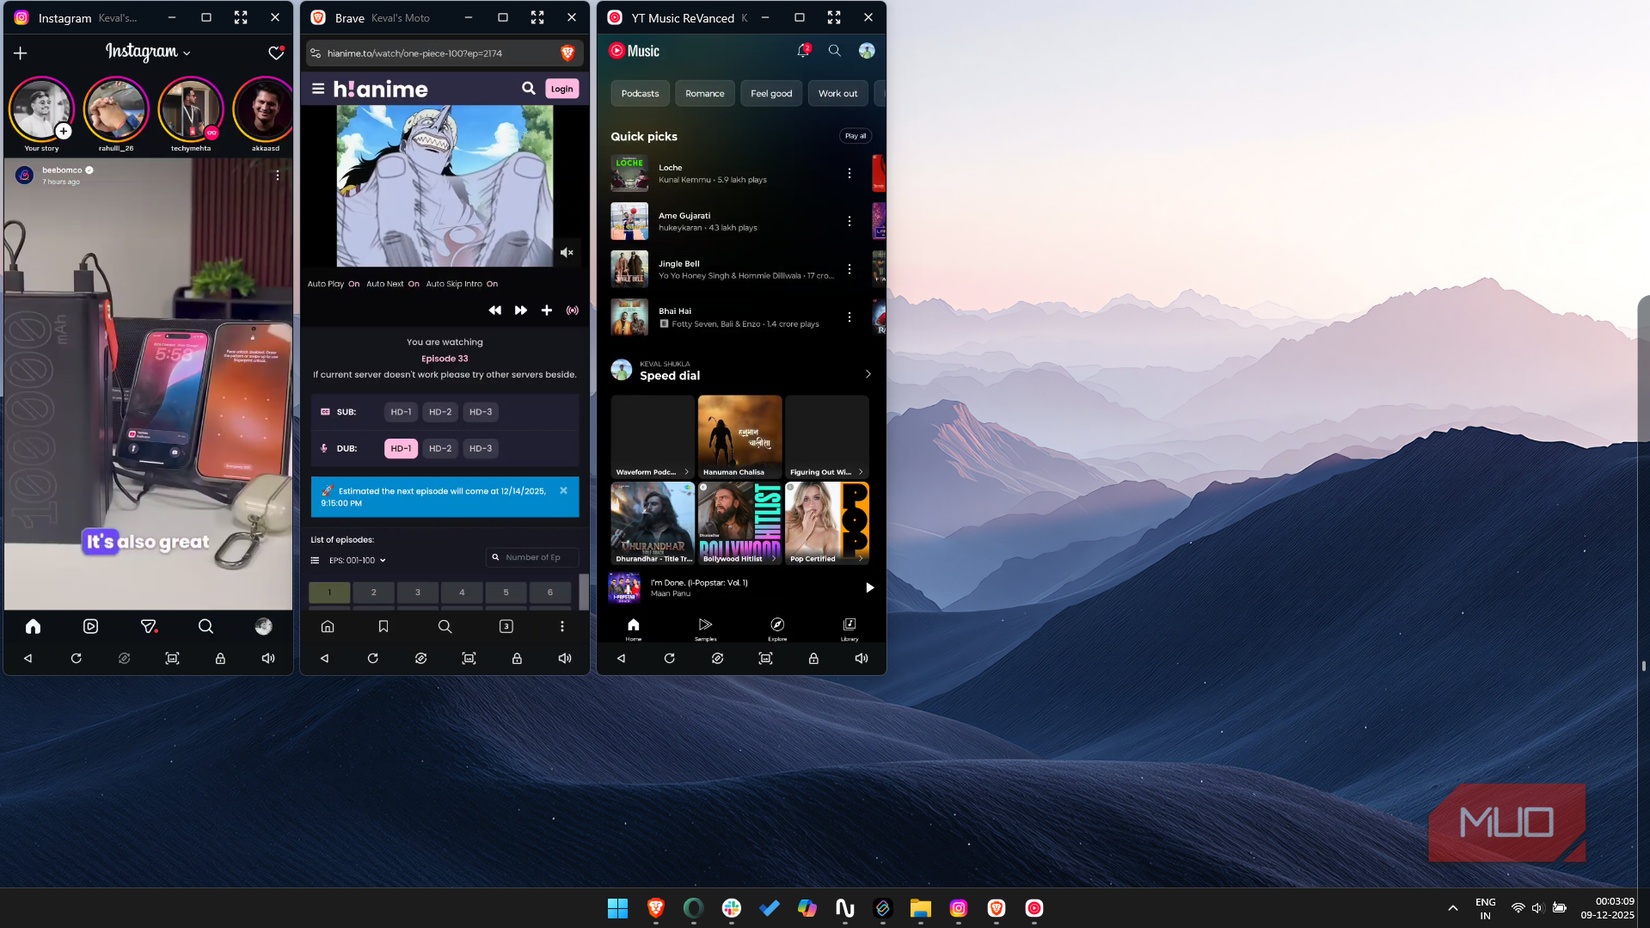The height and width of the screenshot is (928, 1650).
Task: Select the Podcasts filter chip
Action: pyautogui.click(x=640, y=94)
